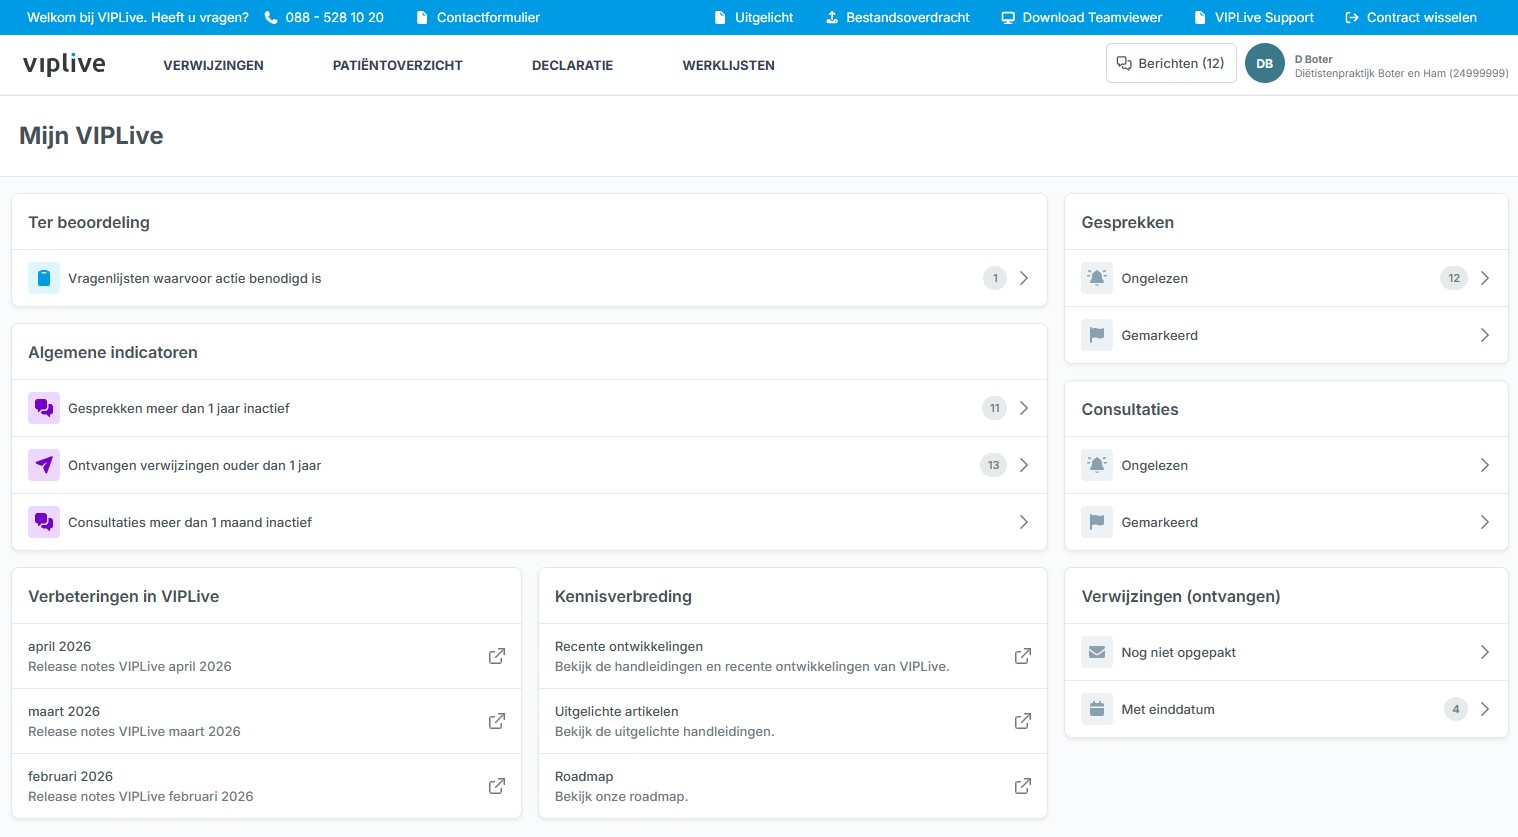
Task: Open Uitgelichte artikelen external link icon
Action: click(1022, 721)
